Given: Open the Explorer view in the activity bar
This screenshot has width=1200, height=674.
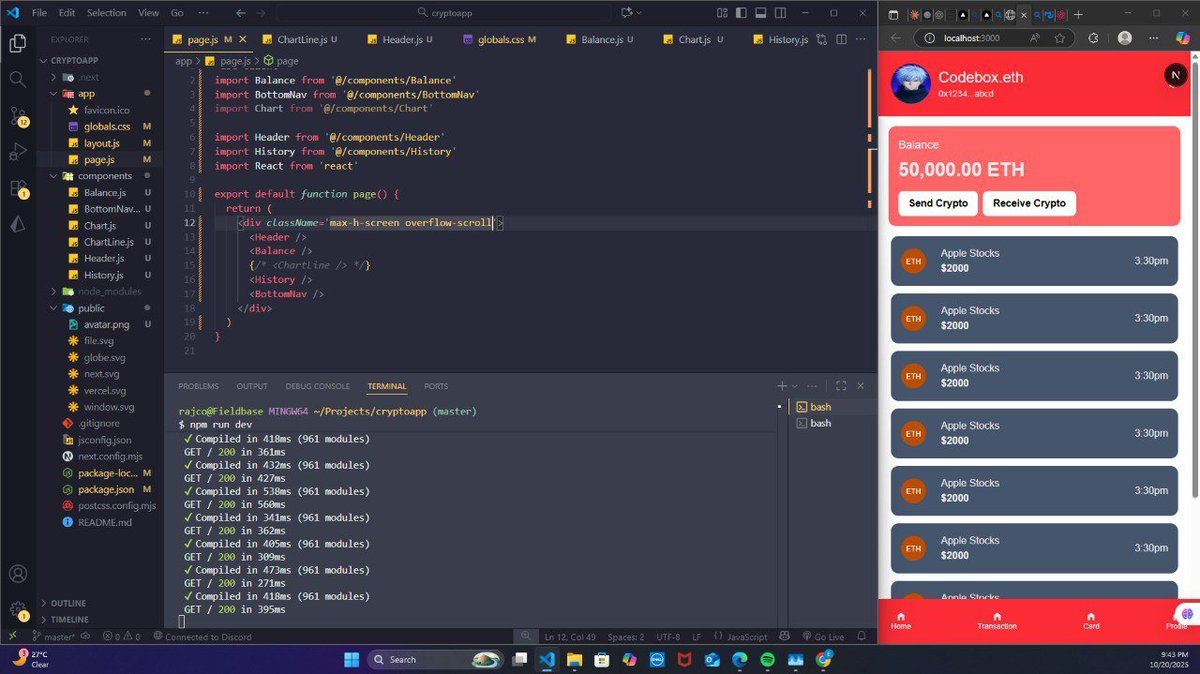Looking at the screenshot, I should pos(17,43).
